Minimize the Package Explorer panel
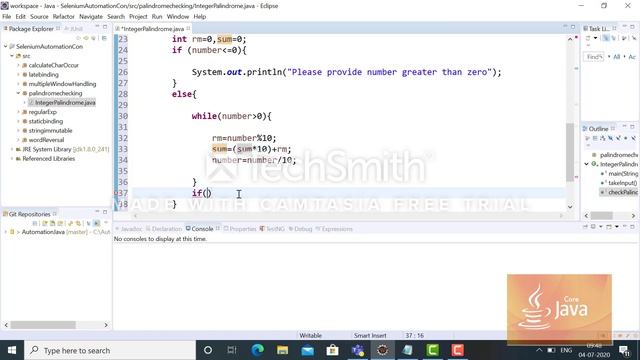The image size is (640, 360). [97, 27]
